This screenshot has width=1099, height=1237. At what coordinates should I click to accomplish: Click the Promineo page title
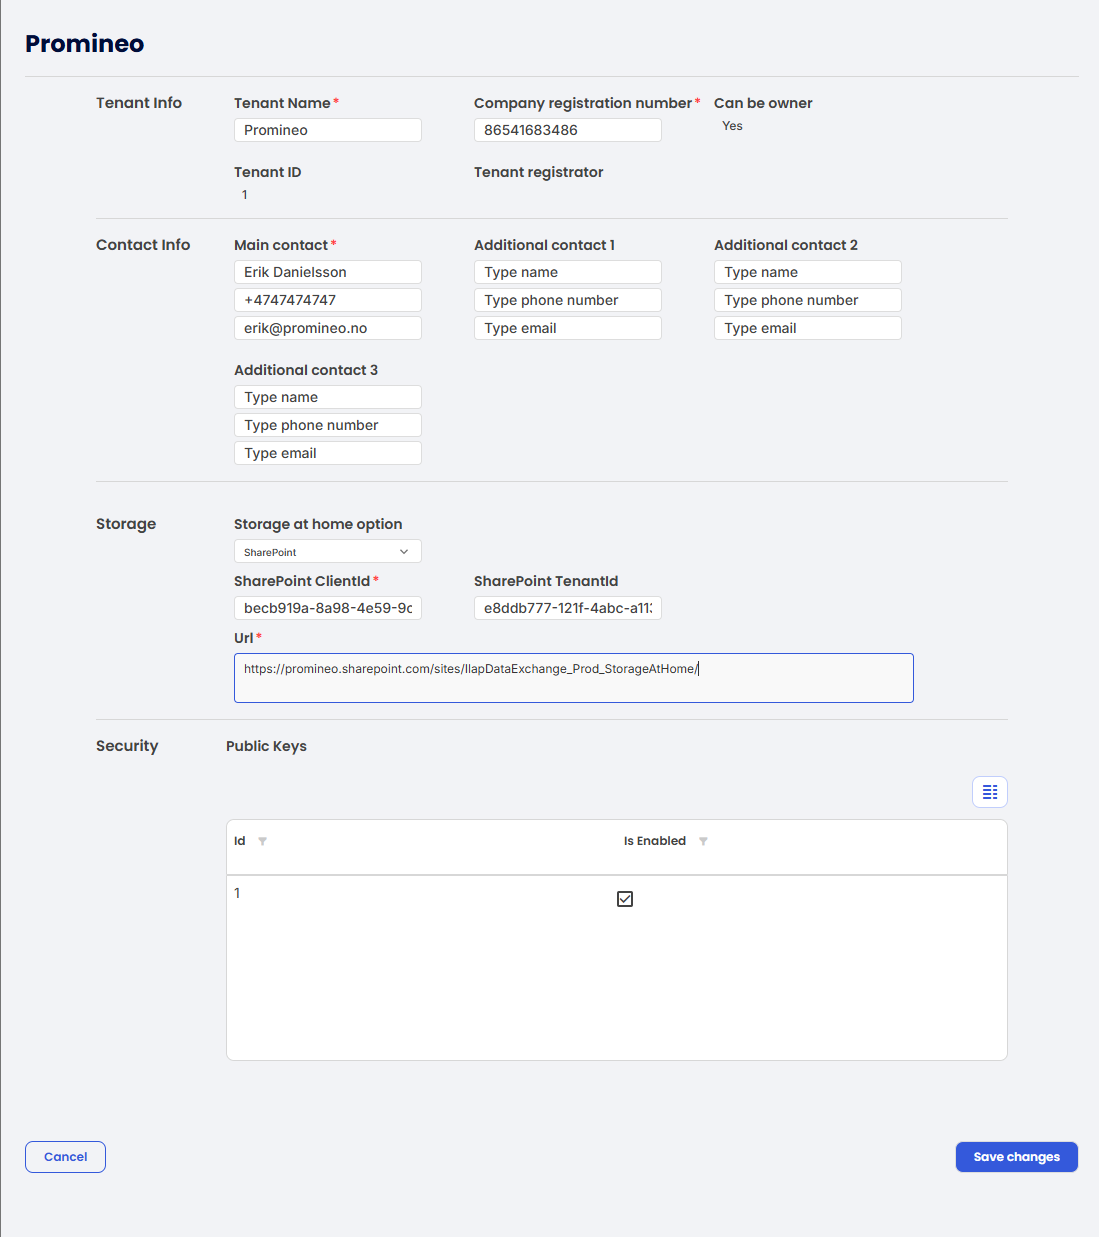pos(85,43)
